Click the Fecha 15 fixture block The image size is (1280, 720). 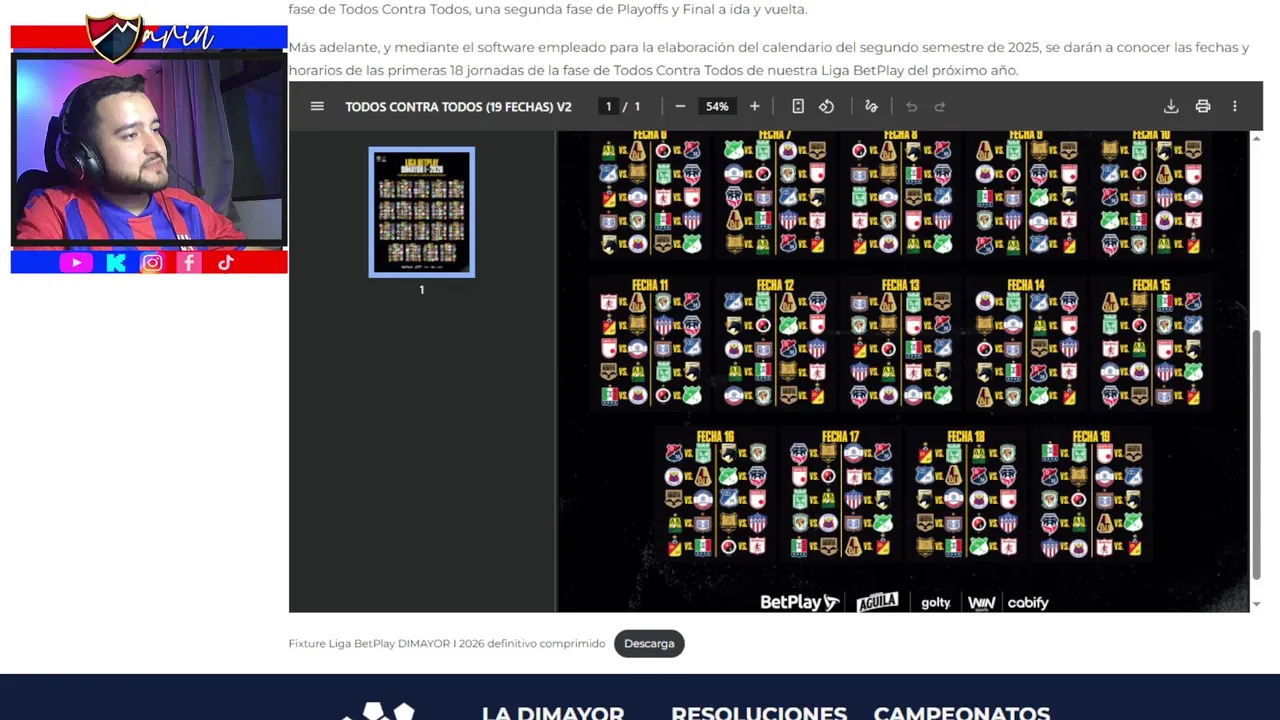pyautogui.click(x=1151, y=342)
